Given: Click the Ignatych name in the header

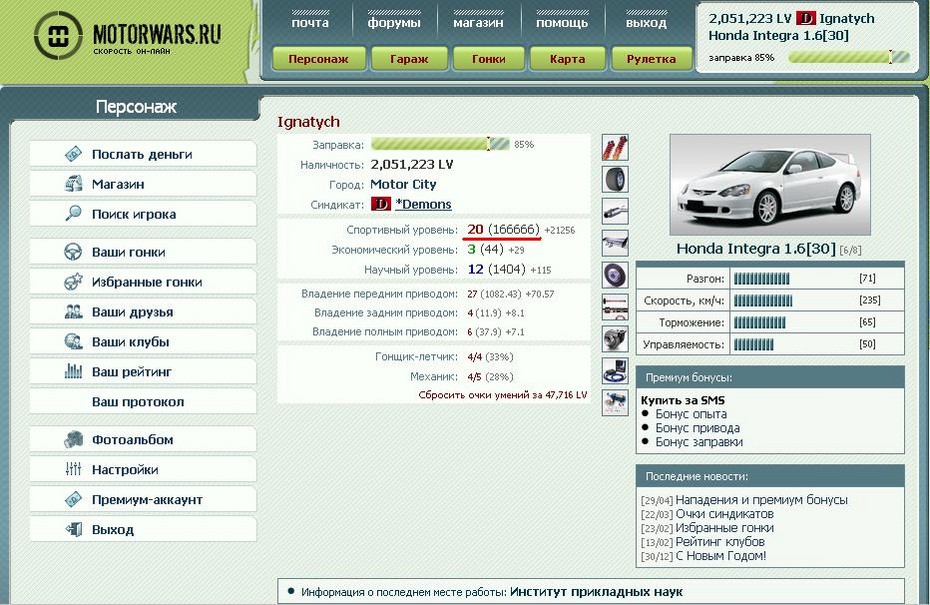Looking at the screenshot, I should coord(847,18).
